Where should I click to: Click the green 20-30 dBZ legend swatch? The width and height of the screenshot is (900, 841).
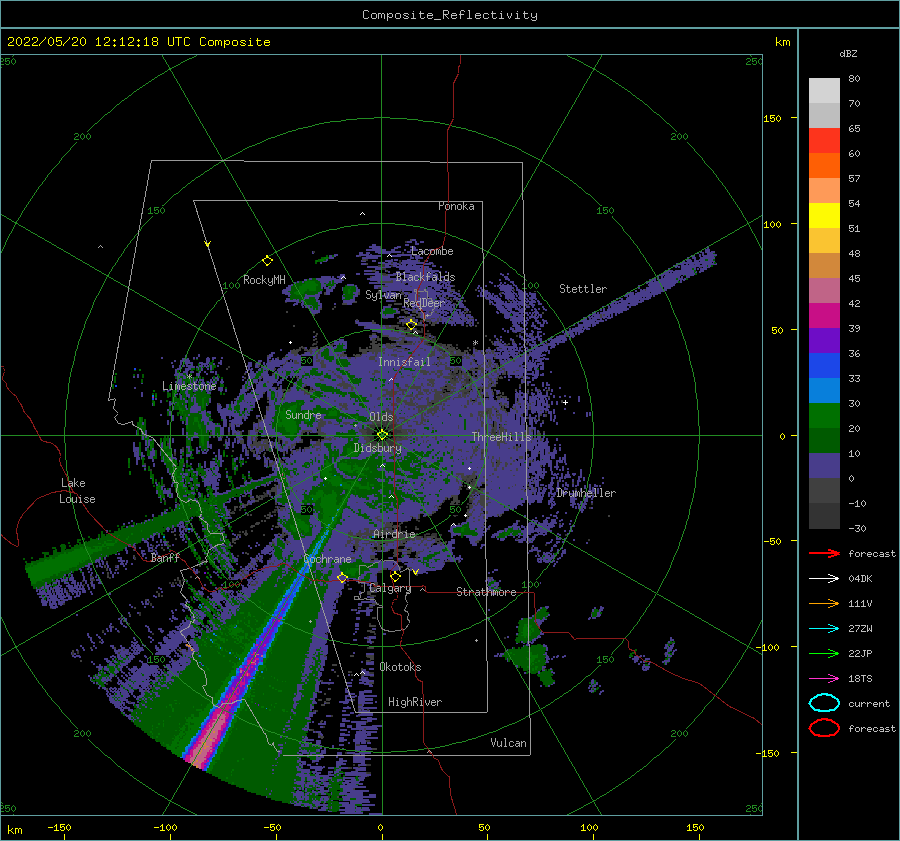tap(824, 416)
